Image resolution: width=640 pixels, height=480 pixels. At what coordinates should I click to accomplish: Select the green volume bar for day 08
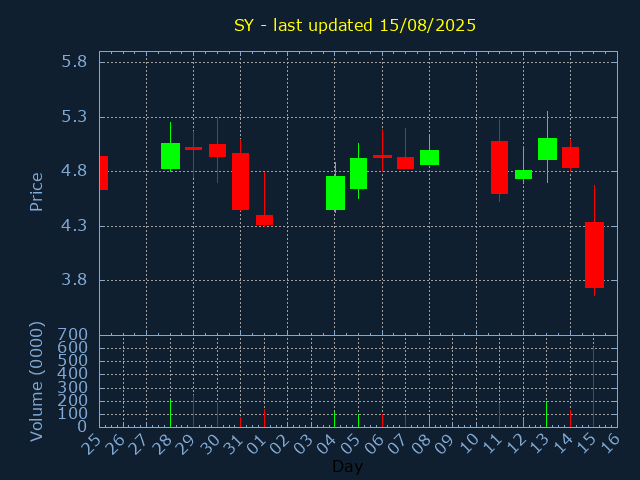tap(429, 421)
